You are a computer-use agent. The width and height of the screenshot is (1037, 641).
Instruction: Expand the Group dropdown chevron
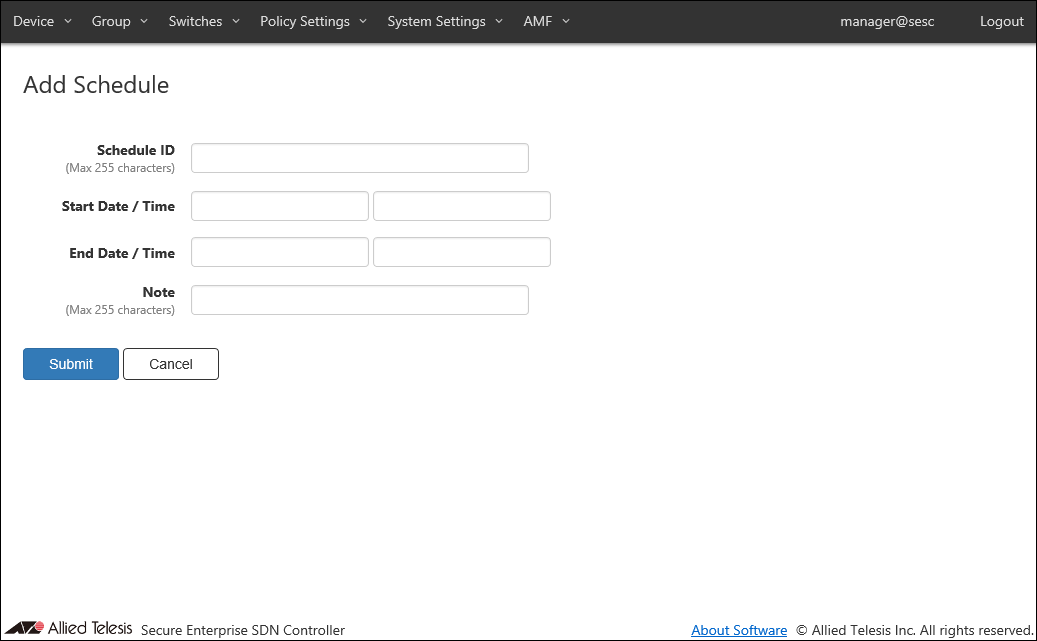144,22
